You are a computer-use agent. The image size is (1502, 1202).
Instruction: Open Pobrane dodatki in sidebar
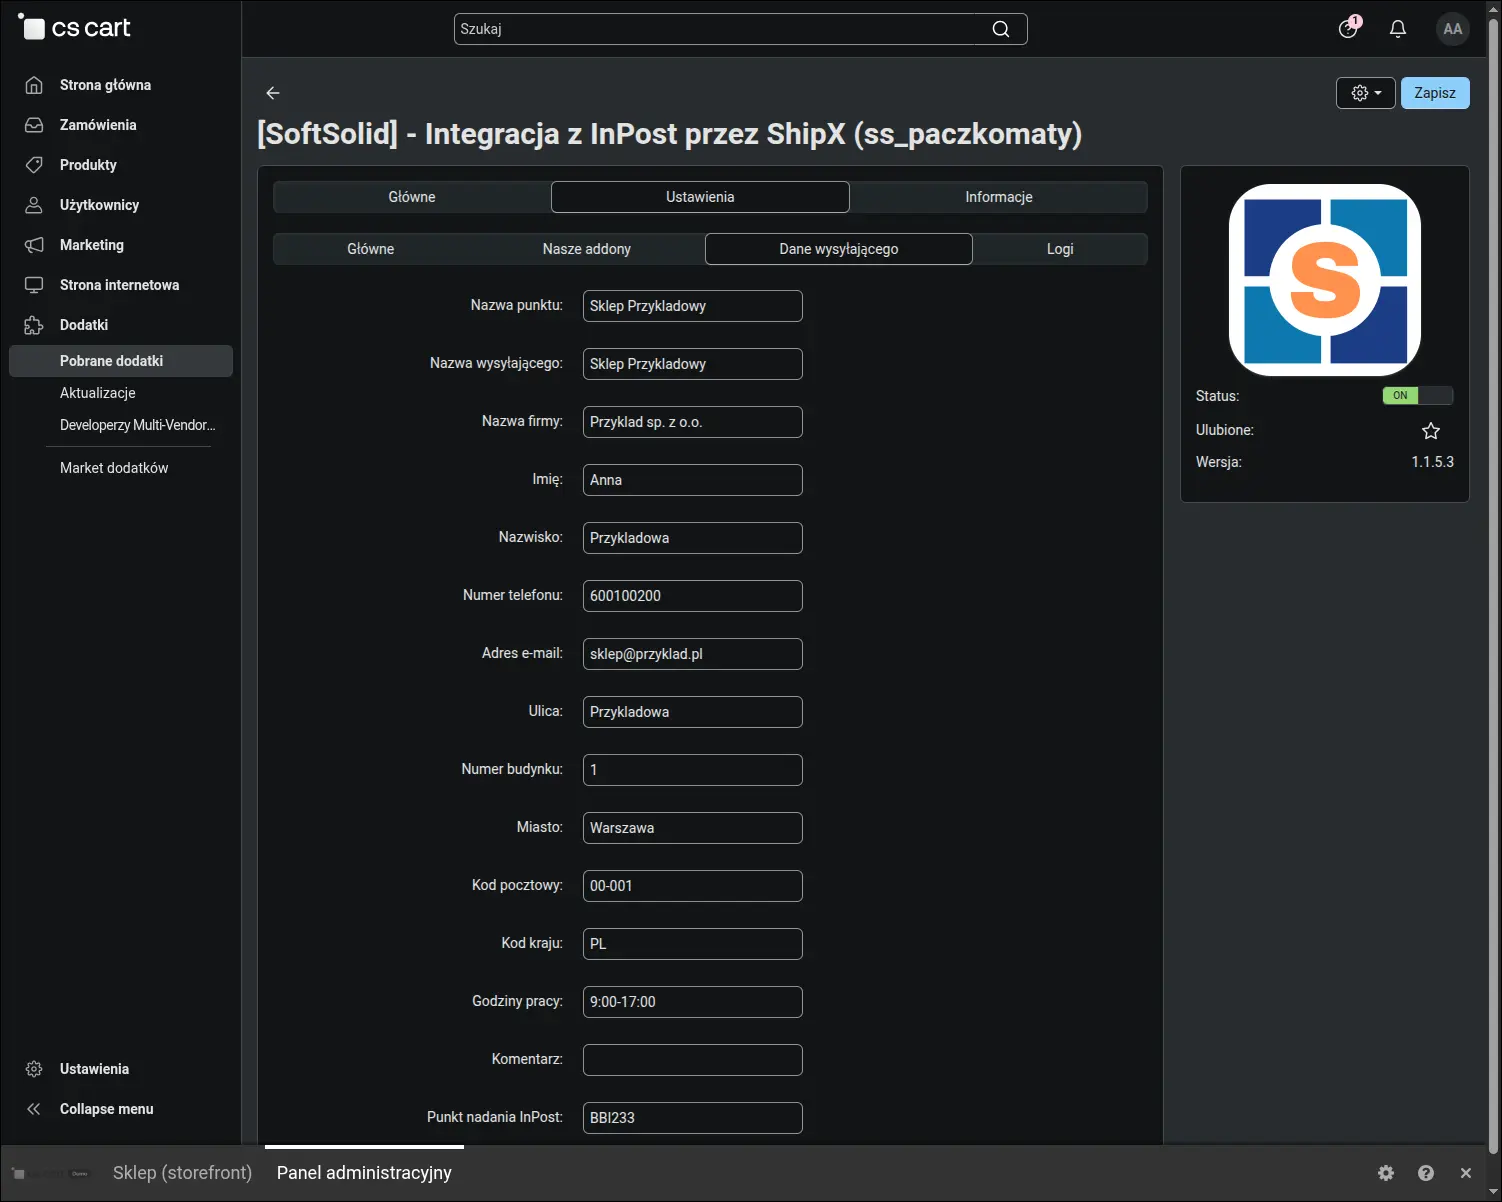click(x=121, y=361)
